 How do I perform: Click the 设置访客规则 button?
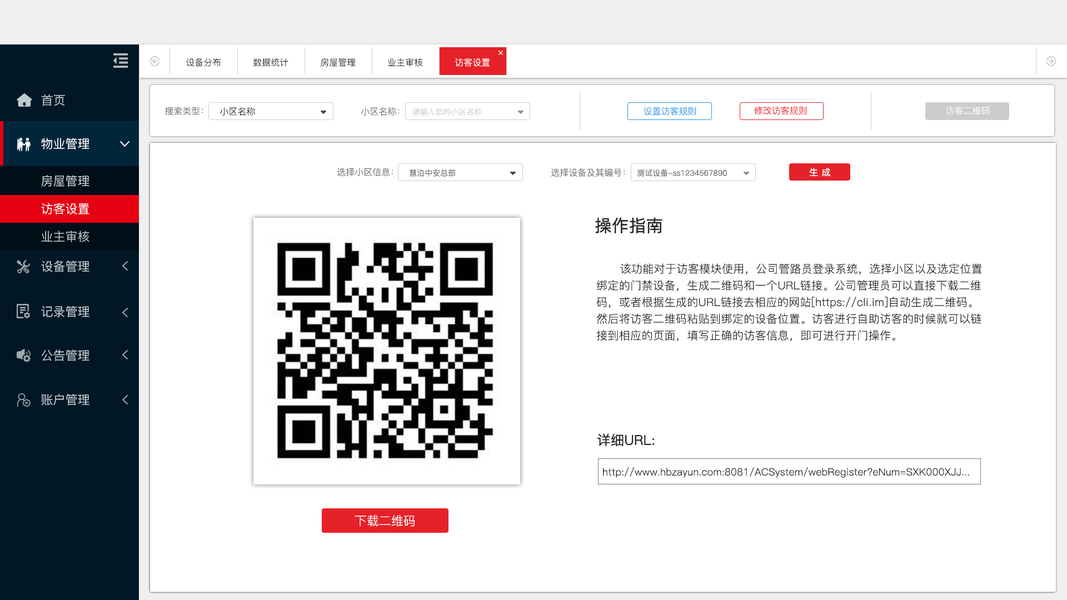[670, 111]
